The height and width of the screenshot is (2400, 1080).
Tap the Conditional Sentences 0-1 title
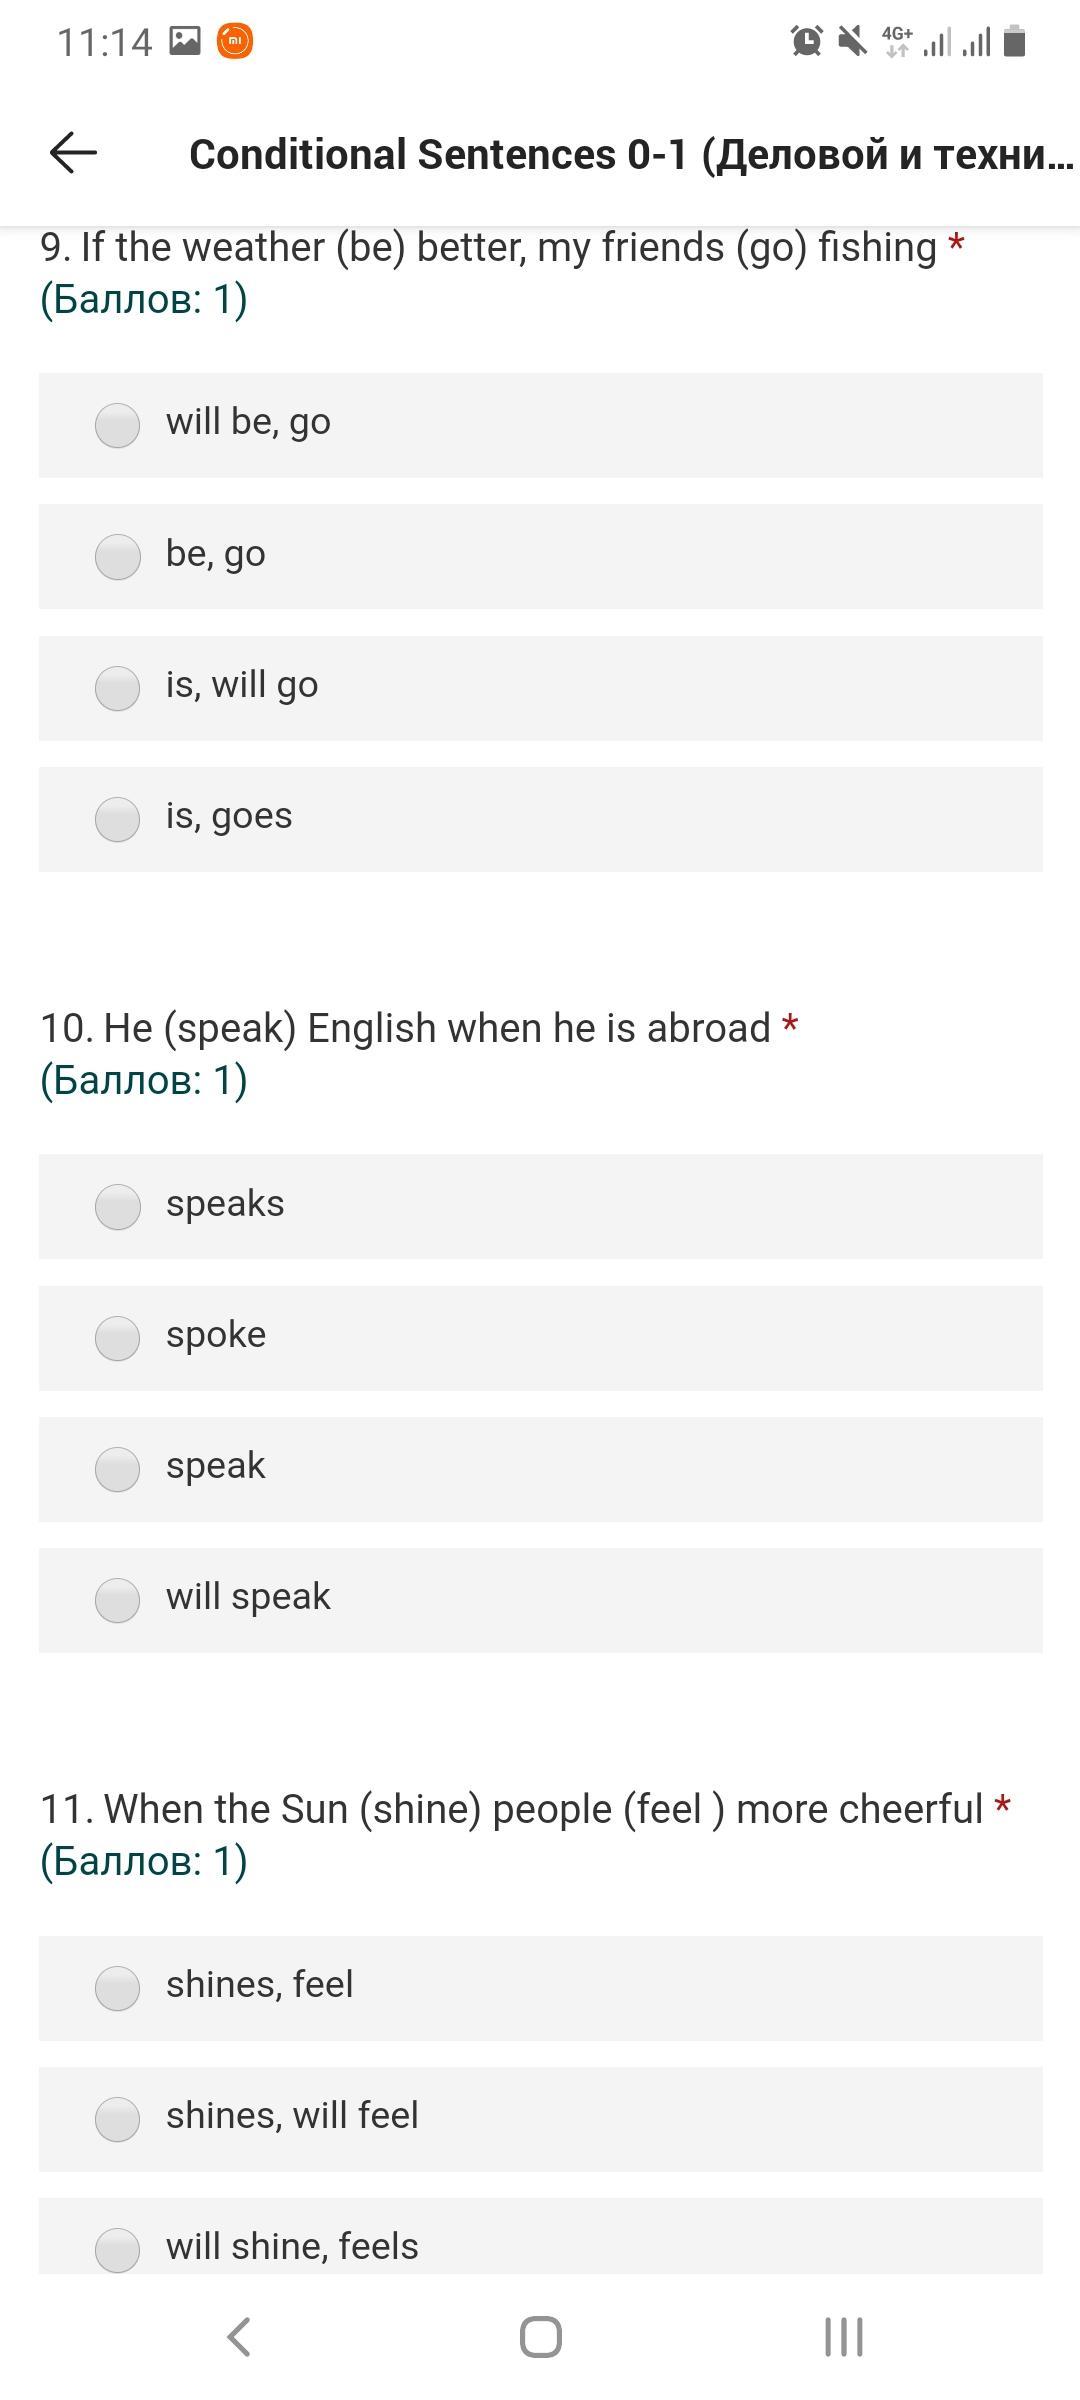pyautogui.click(x=631, y=155)
